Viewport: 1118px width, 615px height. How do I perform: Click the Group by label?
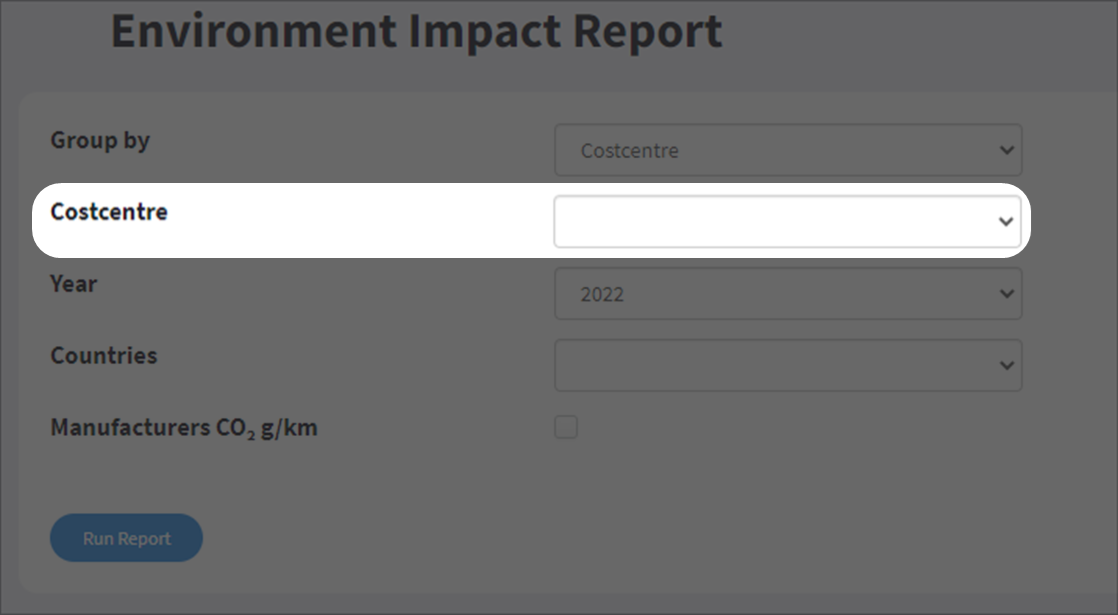coord(100,140)
